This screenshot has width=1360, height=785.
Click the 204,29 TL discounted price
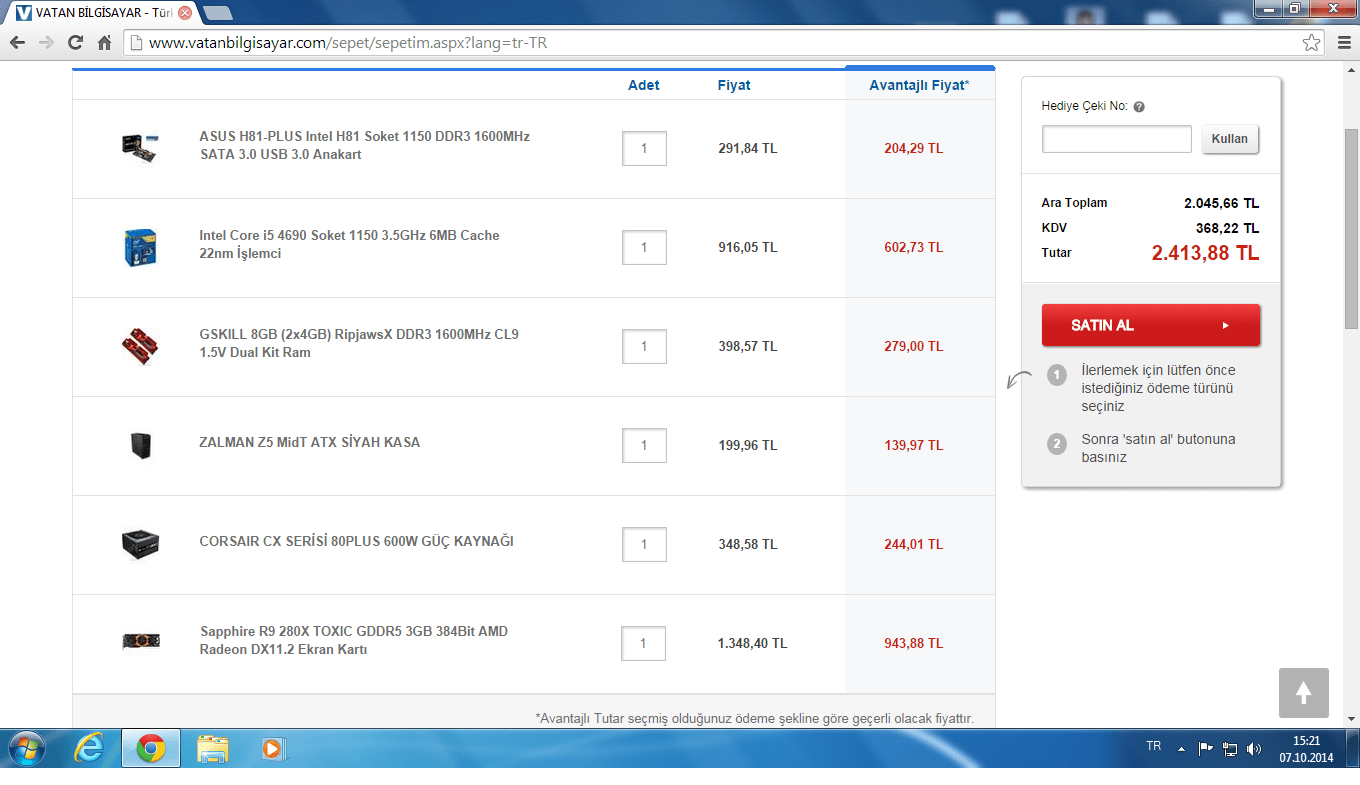(x=914, y=148)
